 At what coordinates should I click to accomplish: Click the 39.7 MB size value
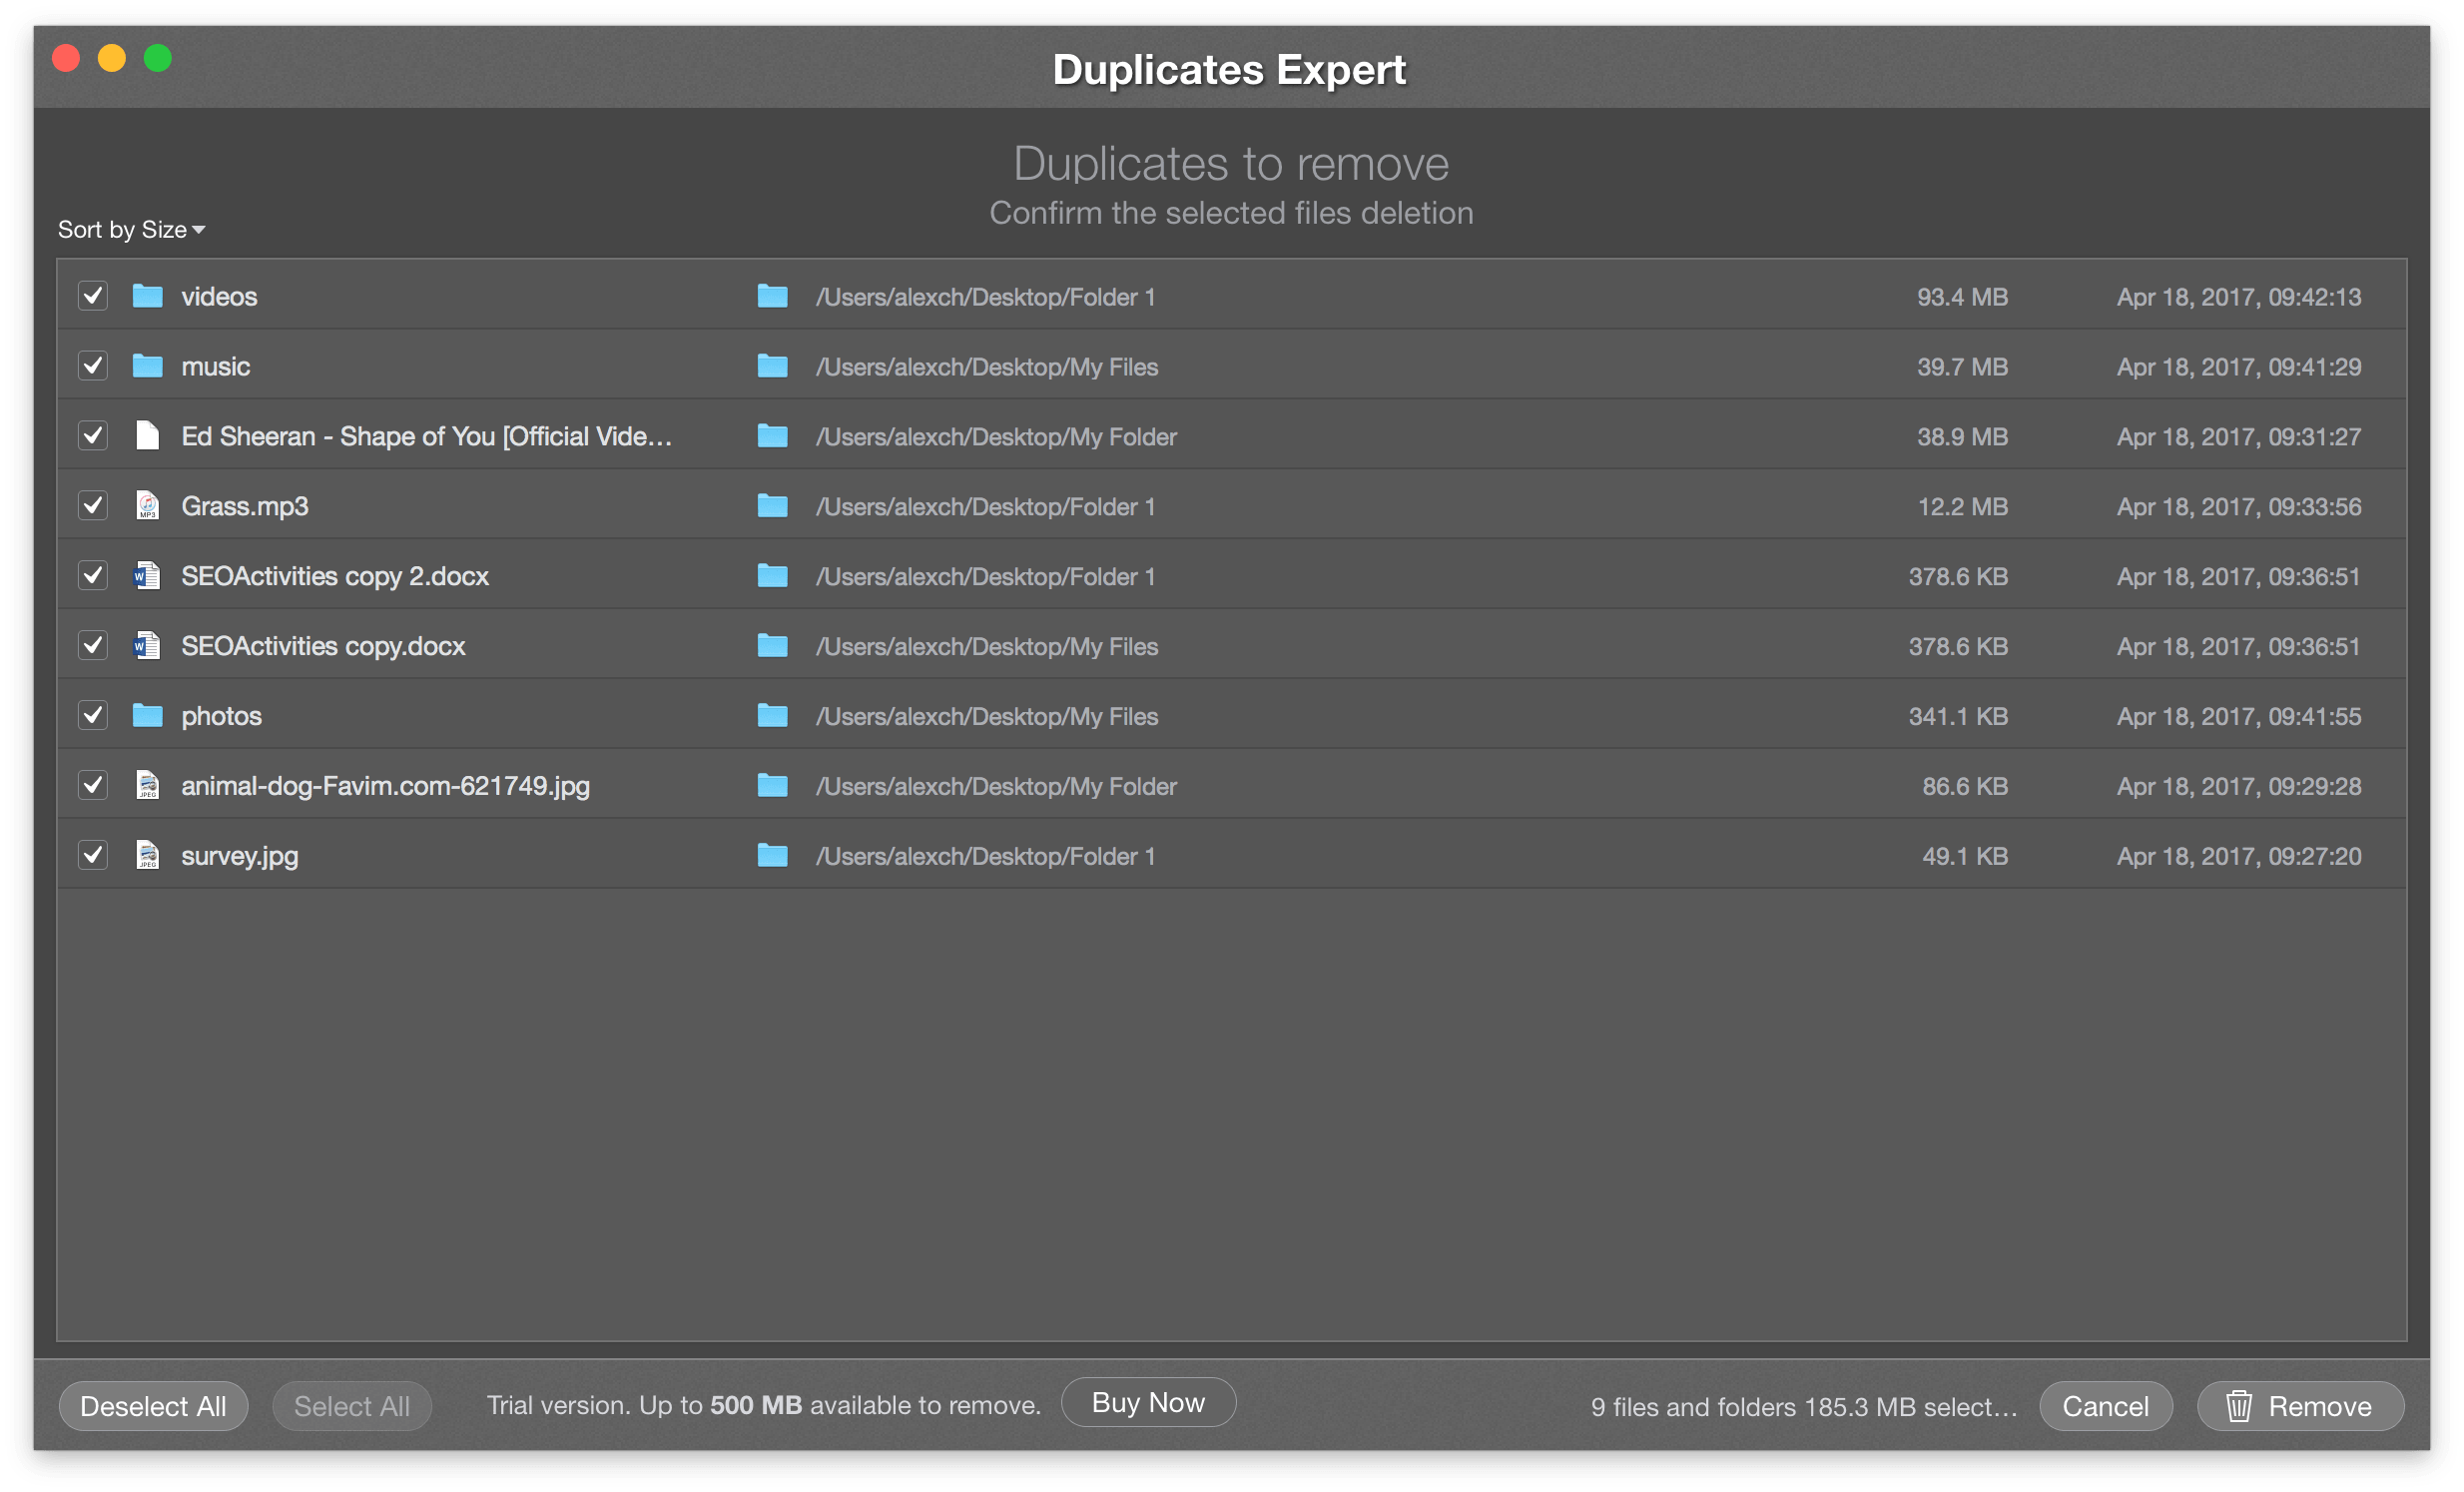(1962, 367)
